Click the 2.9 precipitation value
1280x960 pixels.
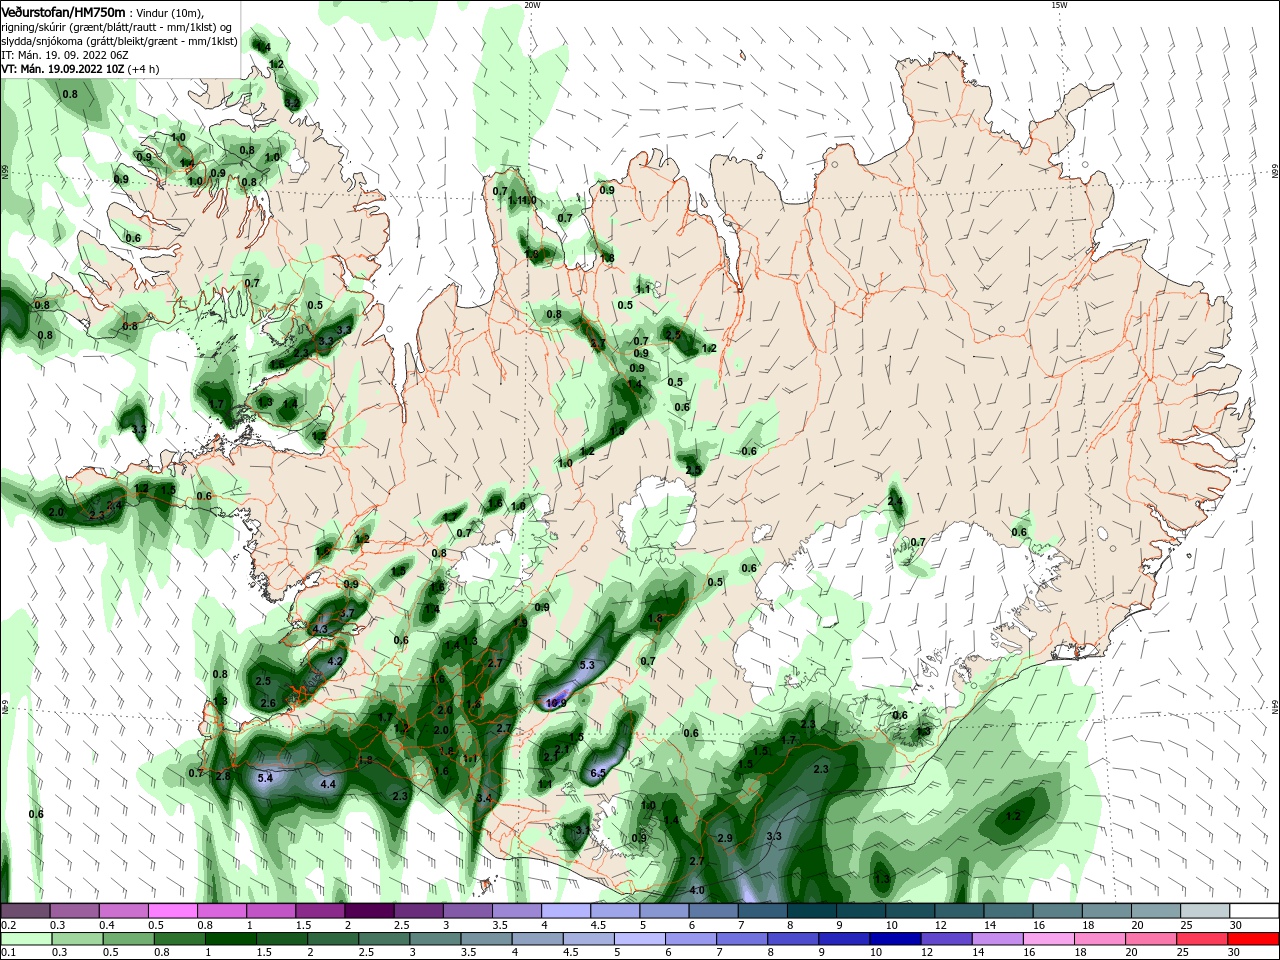point(725,838)
